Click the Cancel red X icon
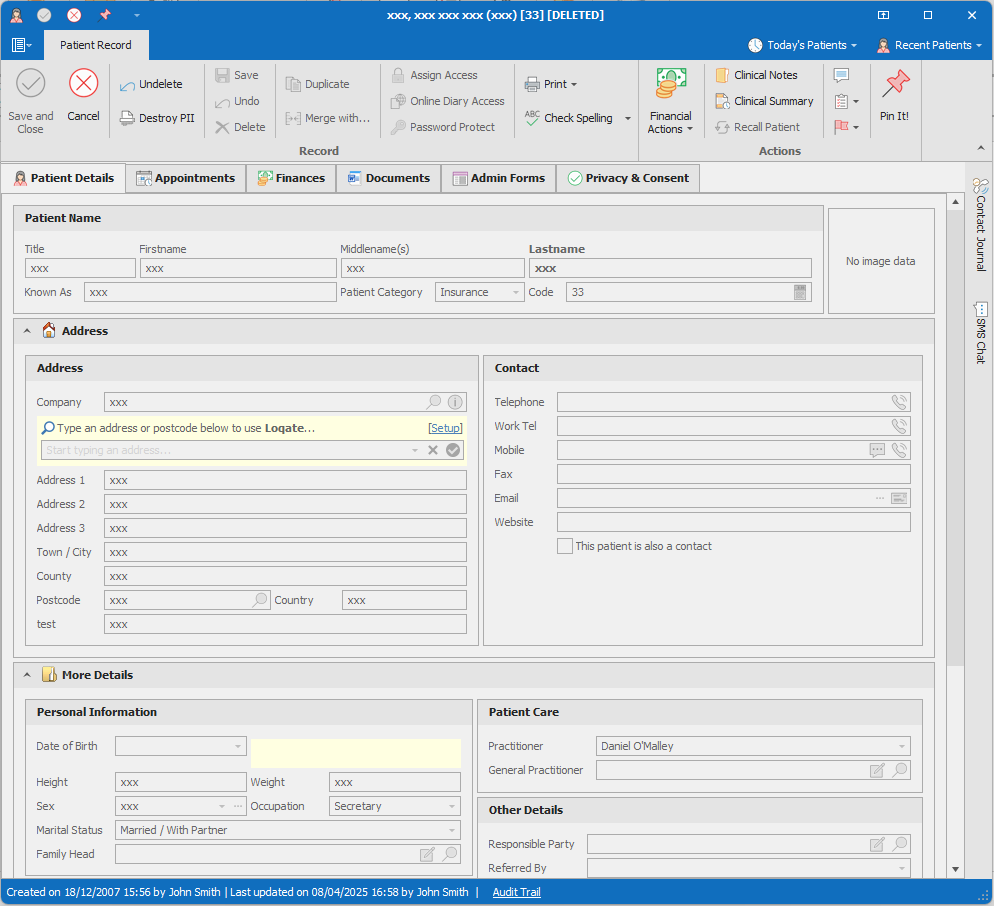The height and width of the screenshot is (906, 994). pyautogui.click(x=83, y=84)
